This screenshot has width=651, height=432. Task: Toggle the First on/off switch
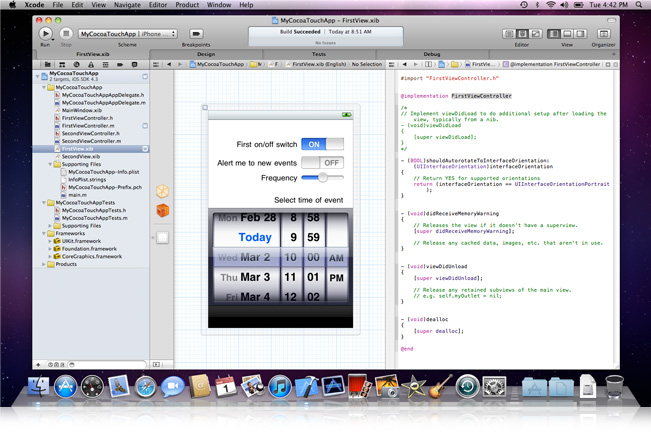(322, 144)
